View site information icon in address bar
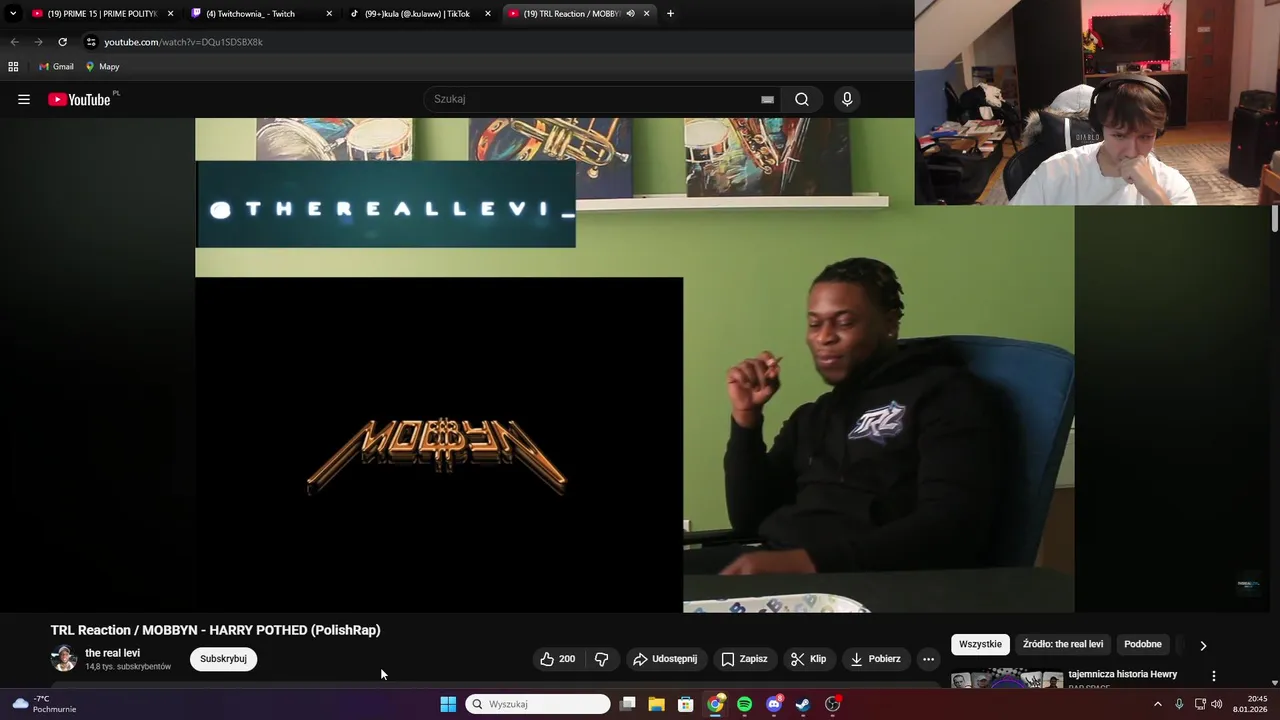 pyautogui.click(x=91, y=42)
